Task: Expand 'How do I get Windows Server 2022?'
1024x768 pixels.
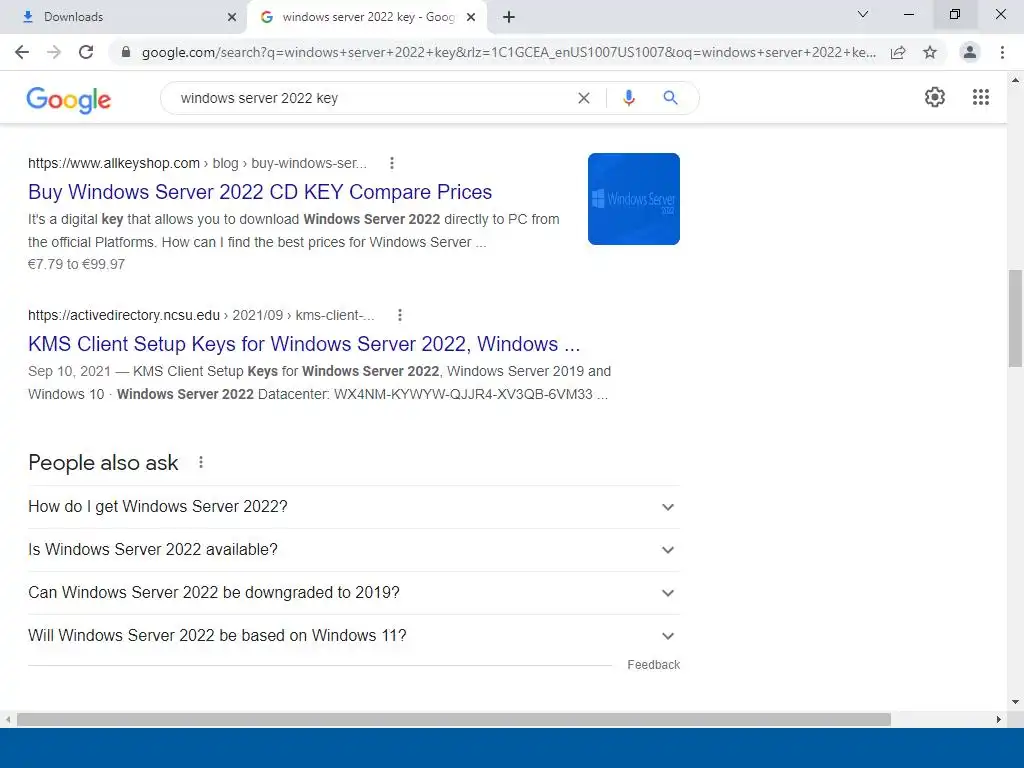Action: coord(353,507)
